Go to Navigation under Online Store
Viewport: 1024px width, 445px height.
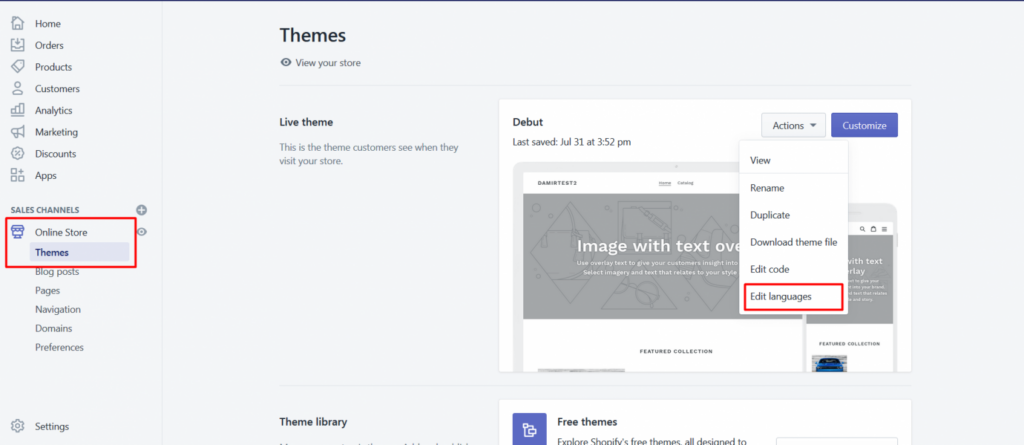point(58,310)
